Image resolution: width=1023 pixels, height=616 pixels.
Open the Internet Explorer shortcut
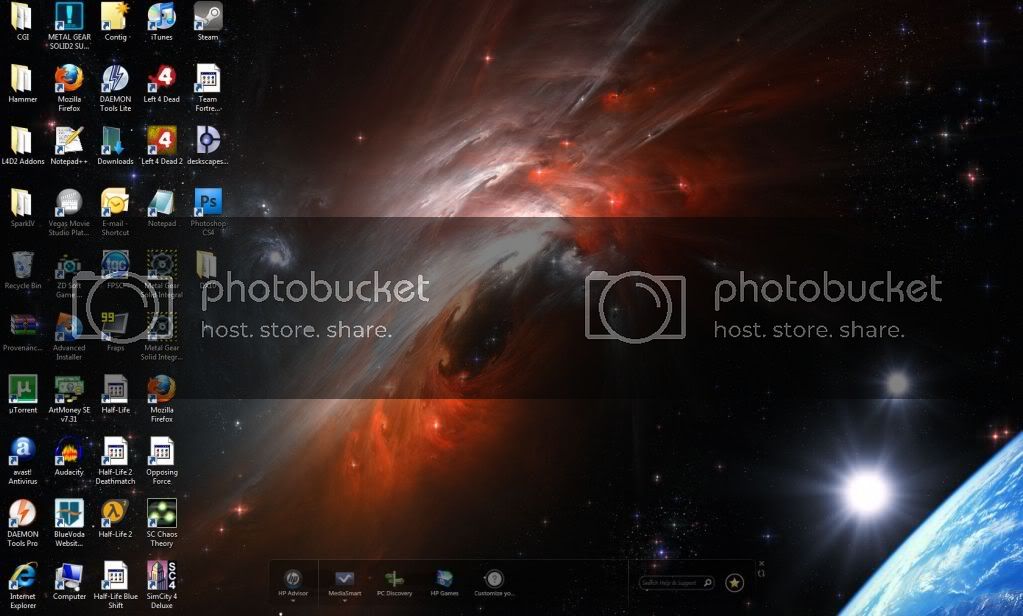pyautogui.click(x=21, y=574)
